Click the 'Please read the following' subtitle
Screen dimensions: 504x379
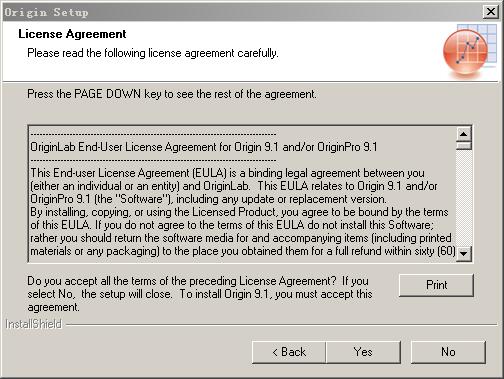coord(153,53)
